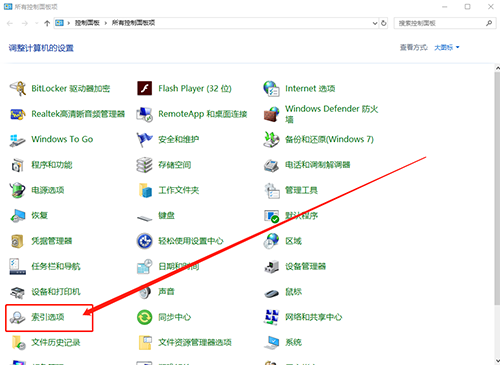Open the 设备管理器 icon
The height and width of the screenshot is (365, 500).
click(271, 266)
